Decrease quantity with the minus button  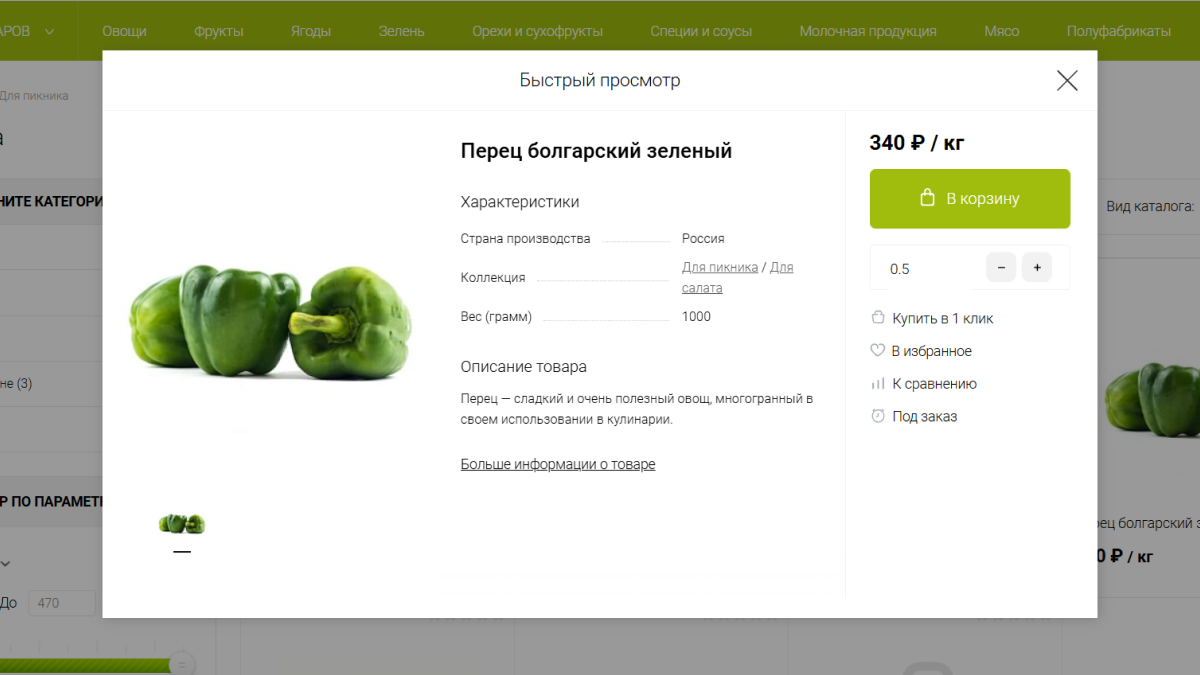(1001, 268)
